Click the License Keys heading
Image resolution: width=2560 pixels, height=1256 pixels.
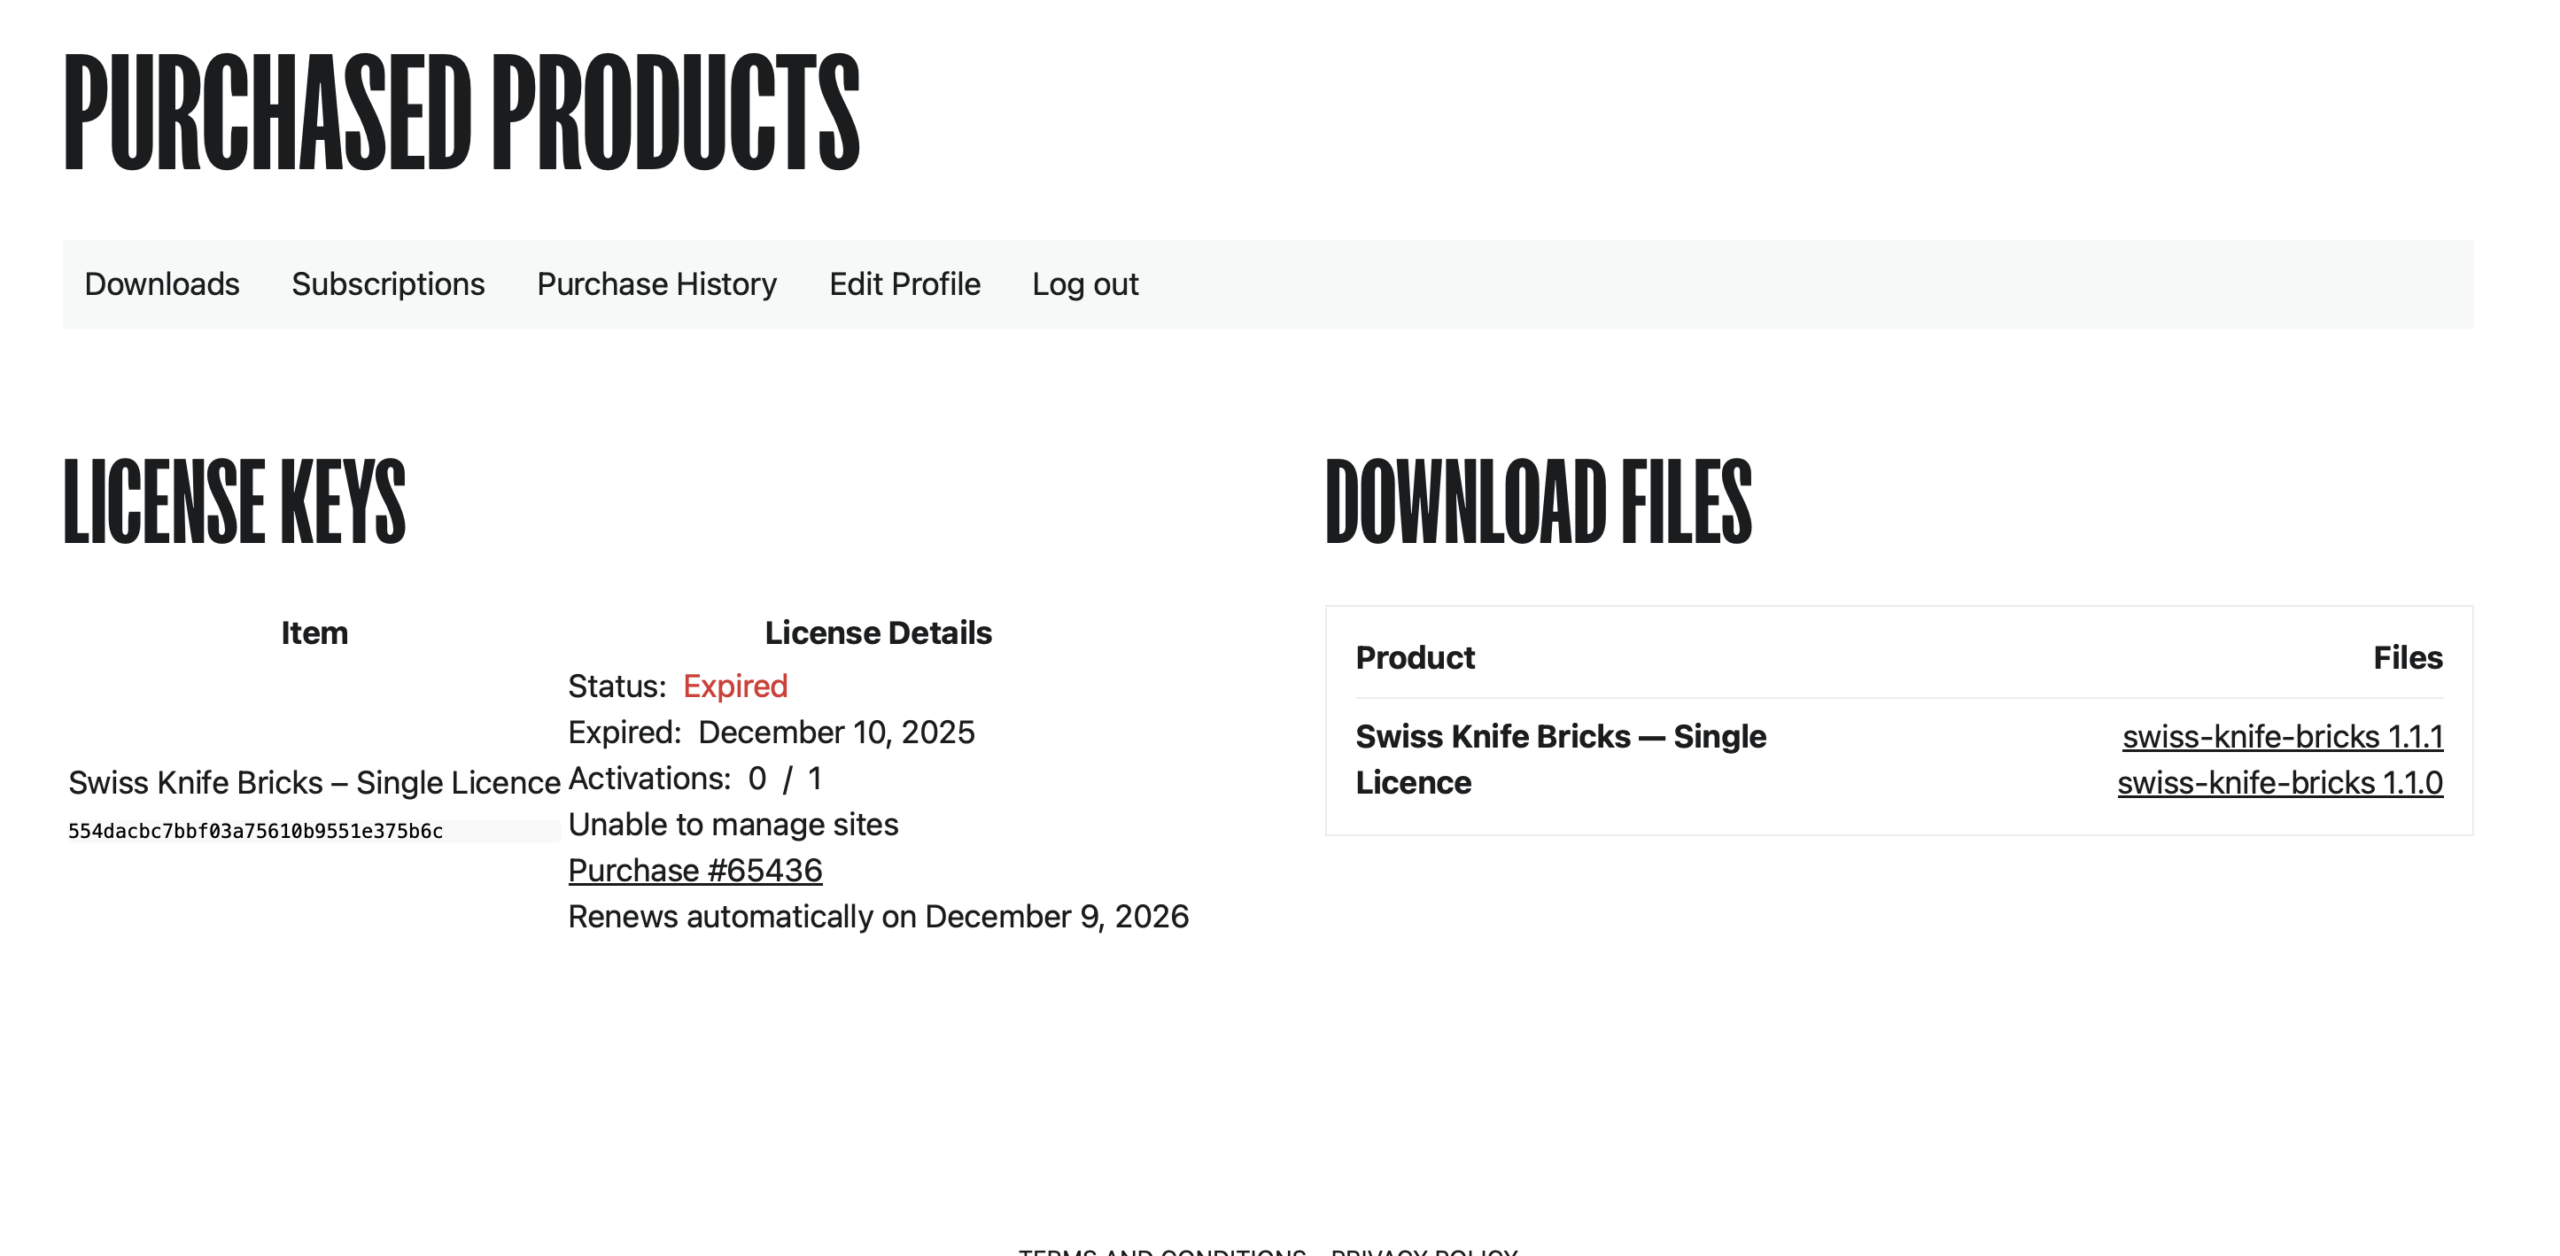234,501
